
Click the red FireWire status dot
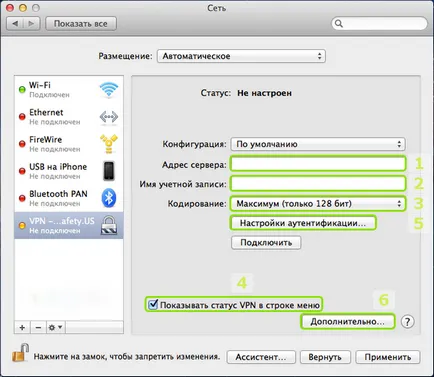click(x=22, y=144)
